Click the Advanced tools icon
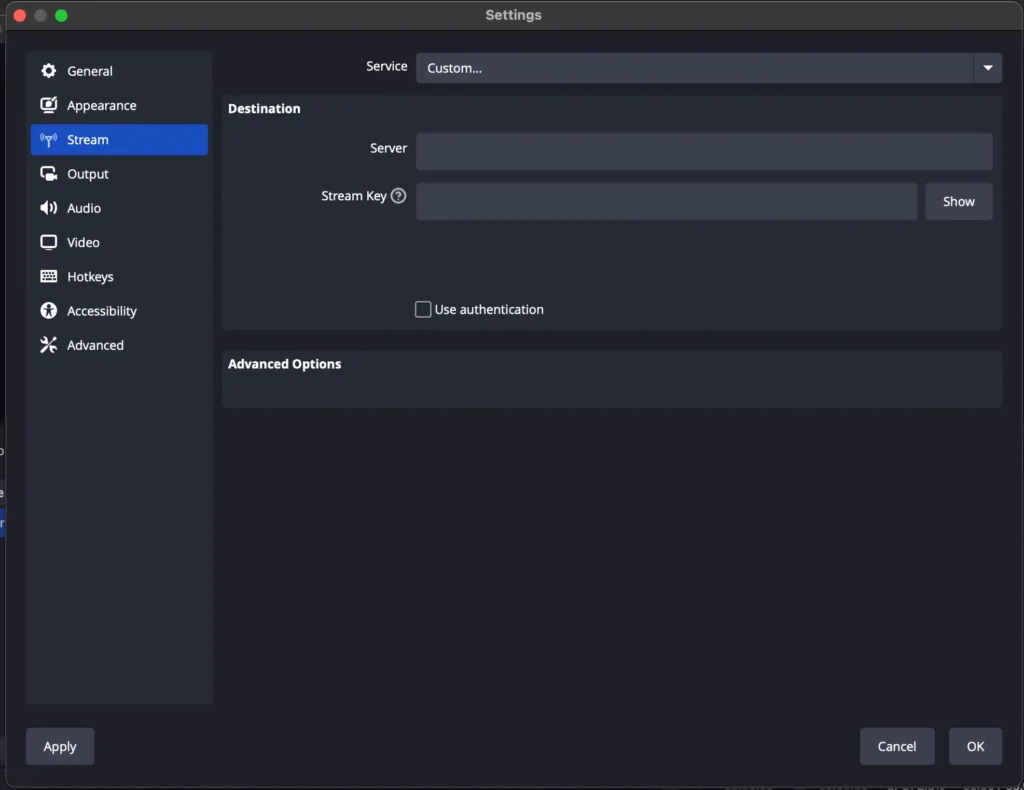 pos(48,345)
